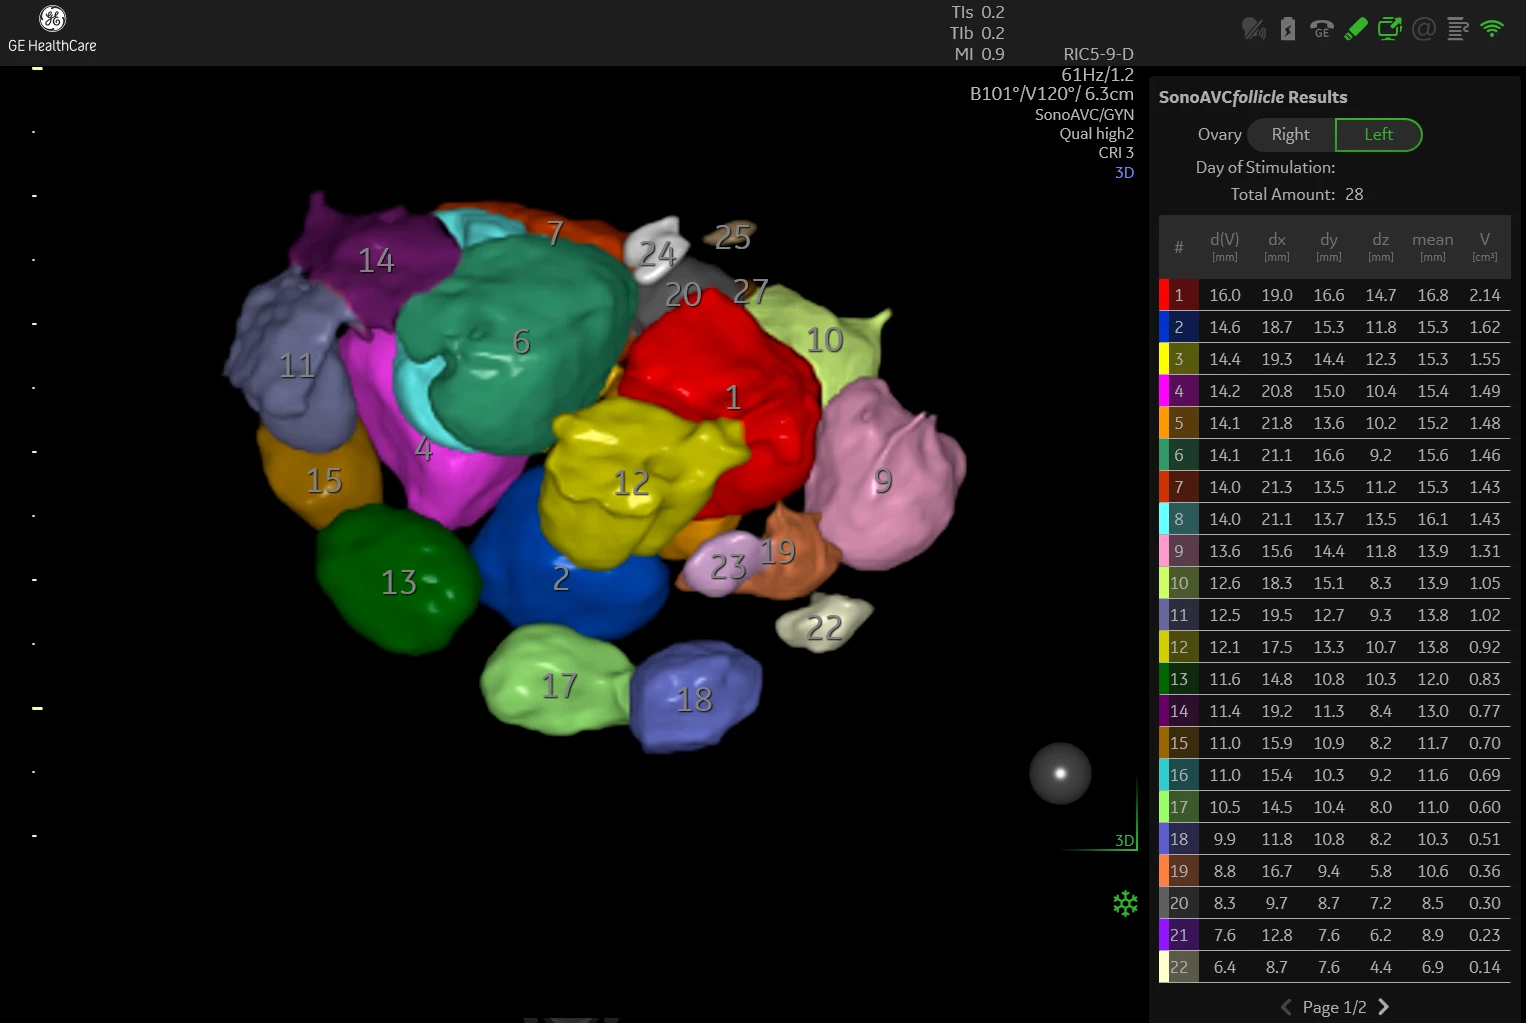Click the @ email status icon
This screenshot has width=1526, height=1023.
coord(1424,29)
